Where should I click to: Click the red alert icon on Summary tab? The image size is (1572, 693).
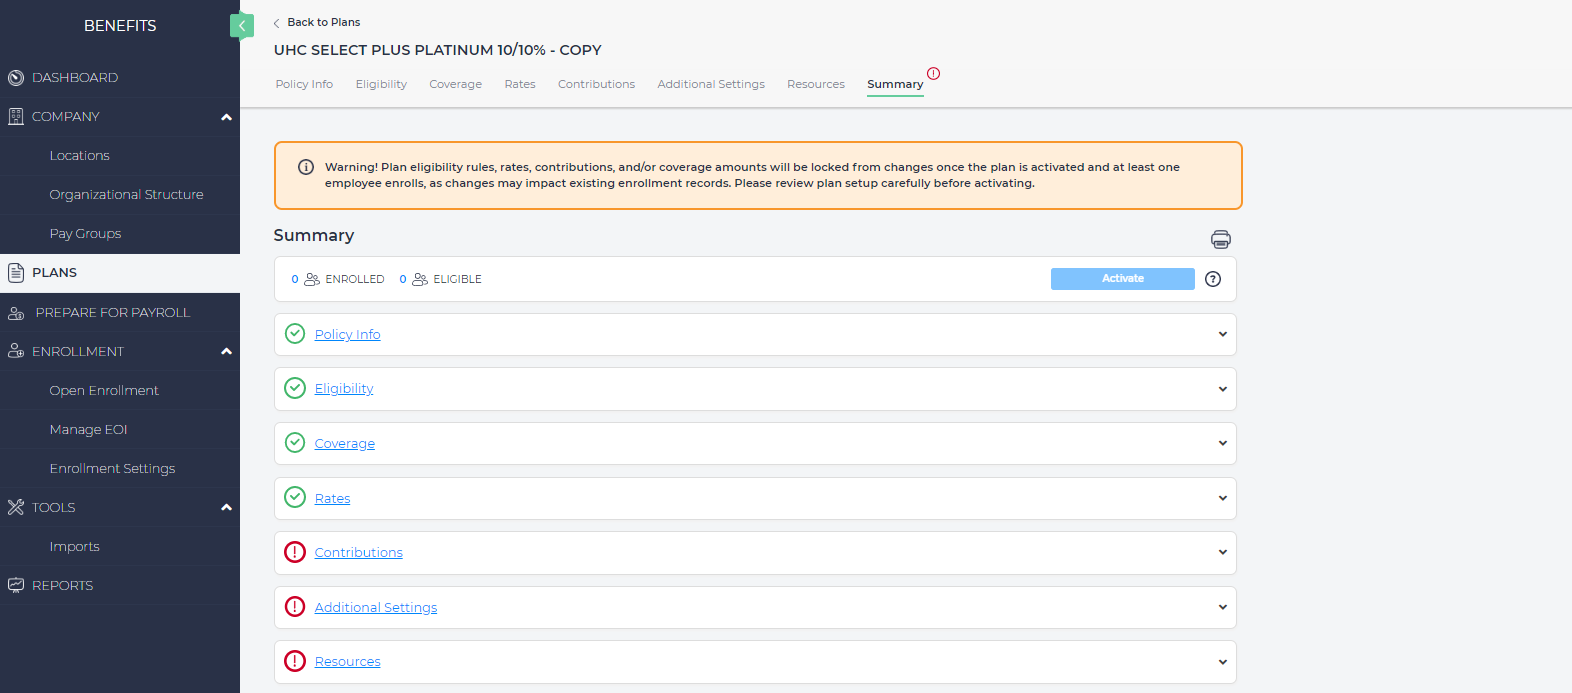[x=933, y=73]
